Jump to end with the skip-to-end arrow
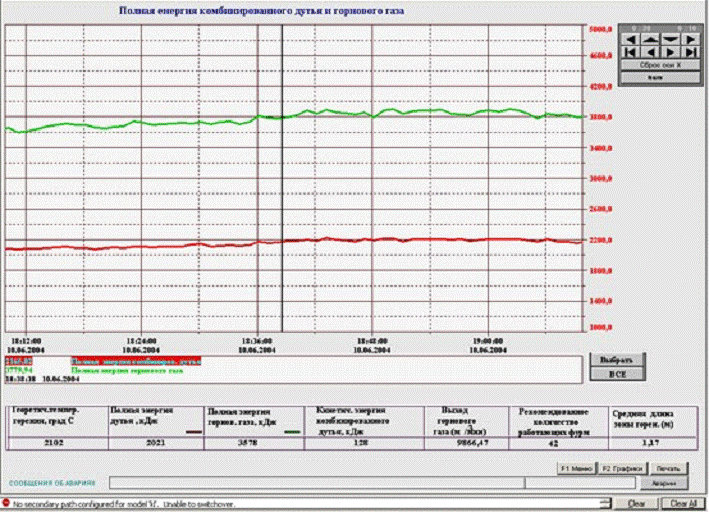This screenshot has height=512, width=709. click(690, 52)
